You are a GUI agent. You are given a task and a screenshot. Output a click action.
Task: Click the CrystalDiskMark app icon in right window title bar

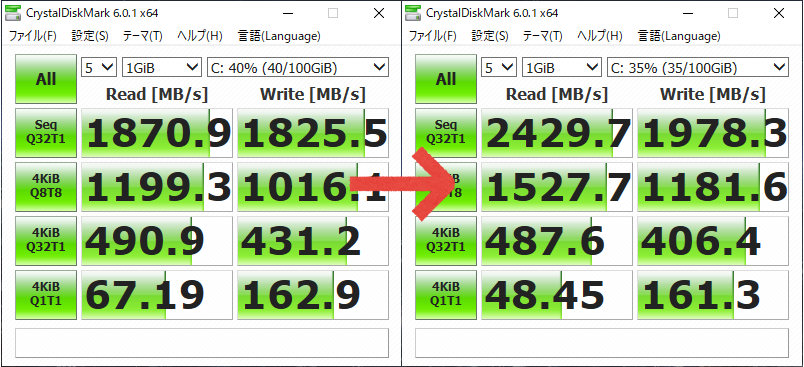click(x=414, y=13)
